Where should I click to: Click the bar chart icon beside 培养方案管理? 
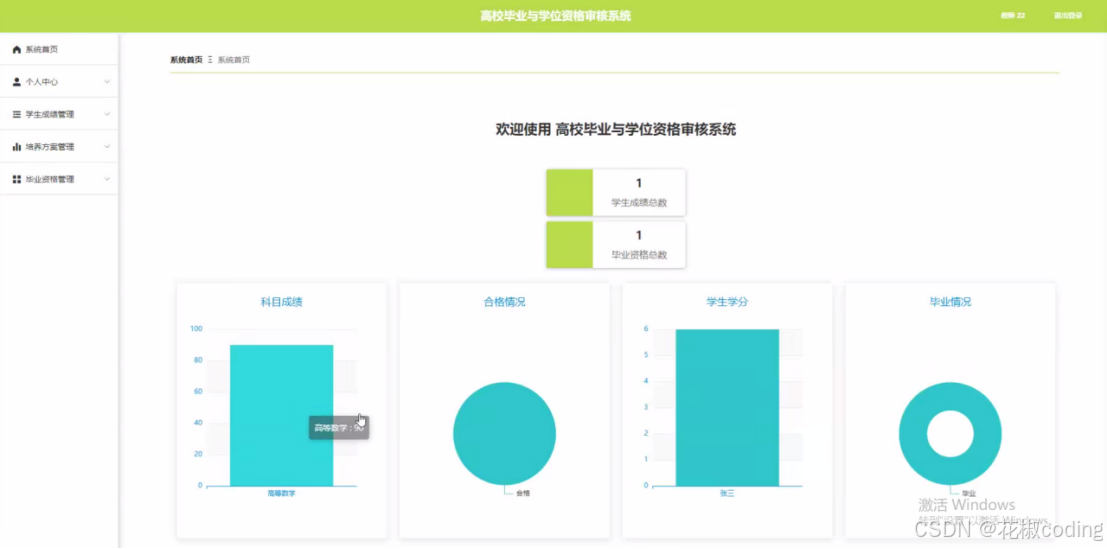pos(17,147)
